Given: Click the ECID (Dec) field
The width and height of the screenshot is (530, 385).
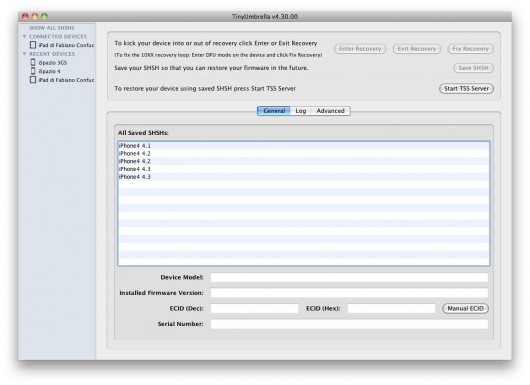Looking at the screenshot, I should pos(255,308).
